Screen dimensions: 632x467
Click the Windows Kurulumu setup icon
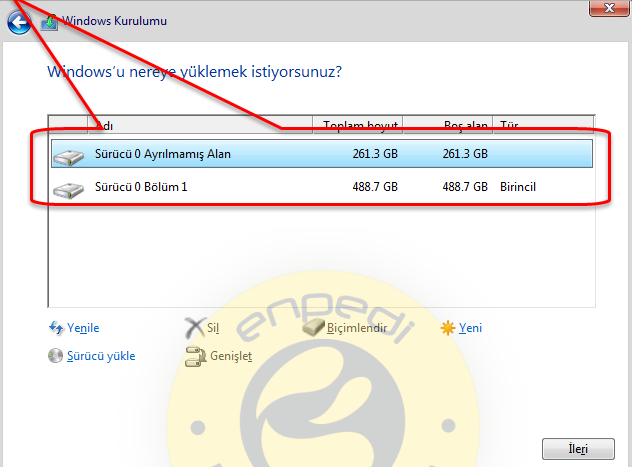click(x=49, y=22)
